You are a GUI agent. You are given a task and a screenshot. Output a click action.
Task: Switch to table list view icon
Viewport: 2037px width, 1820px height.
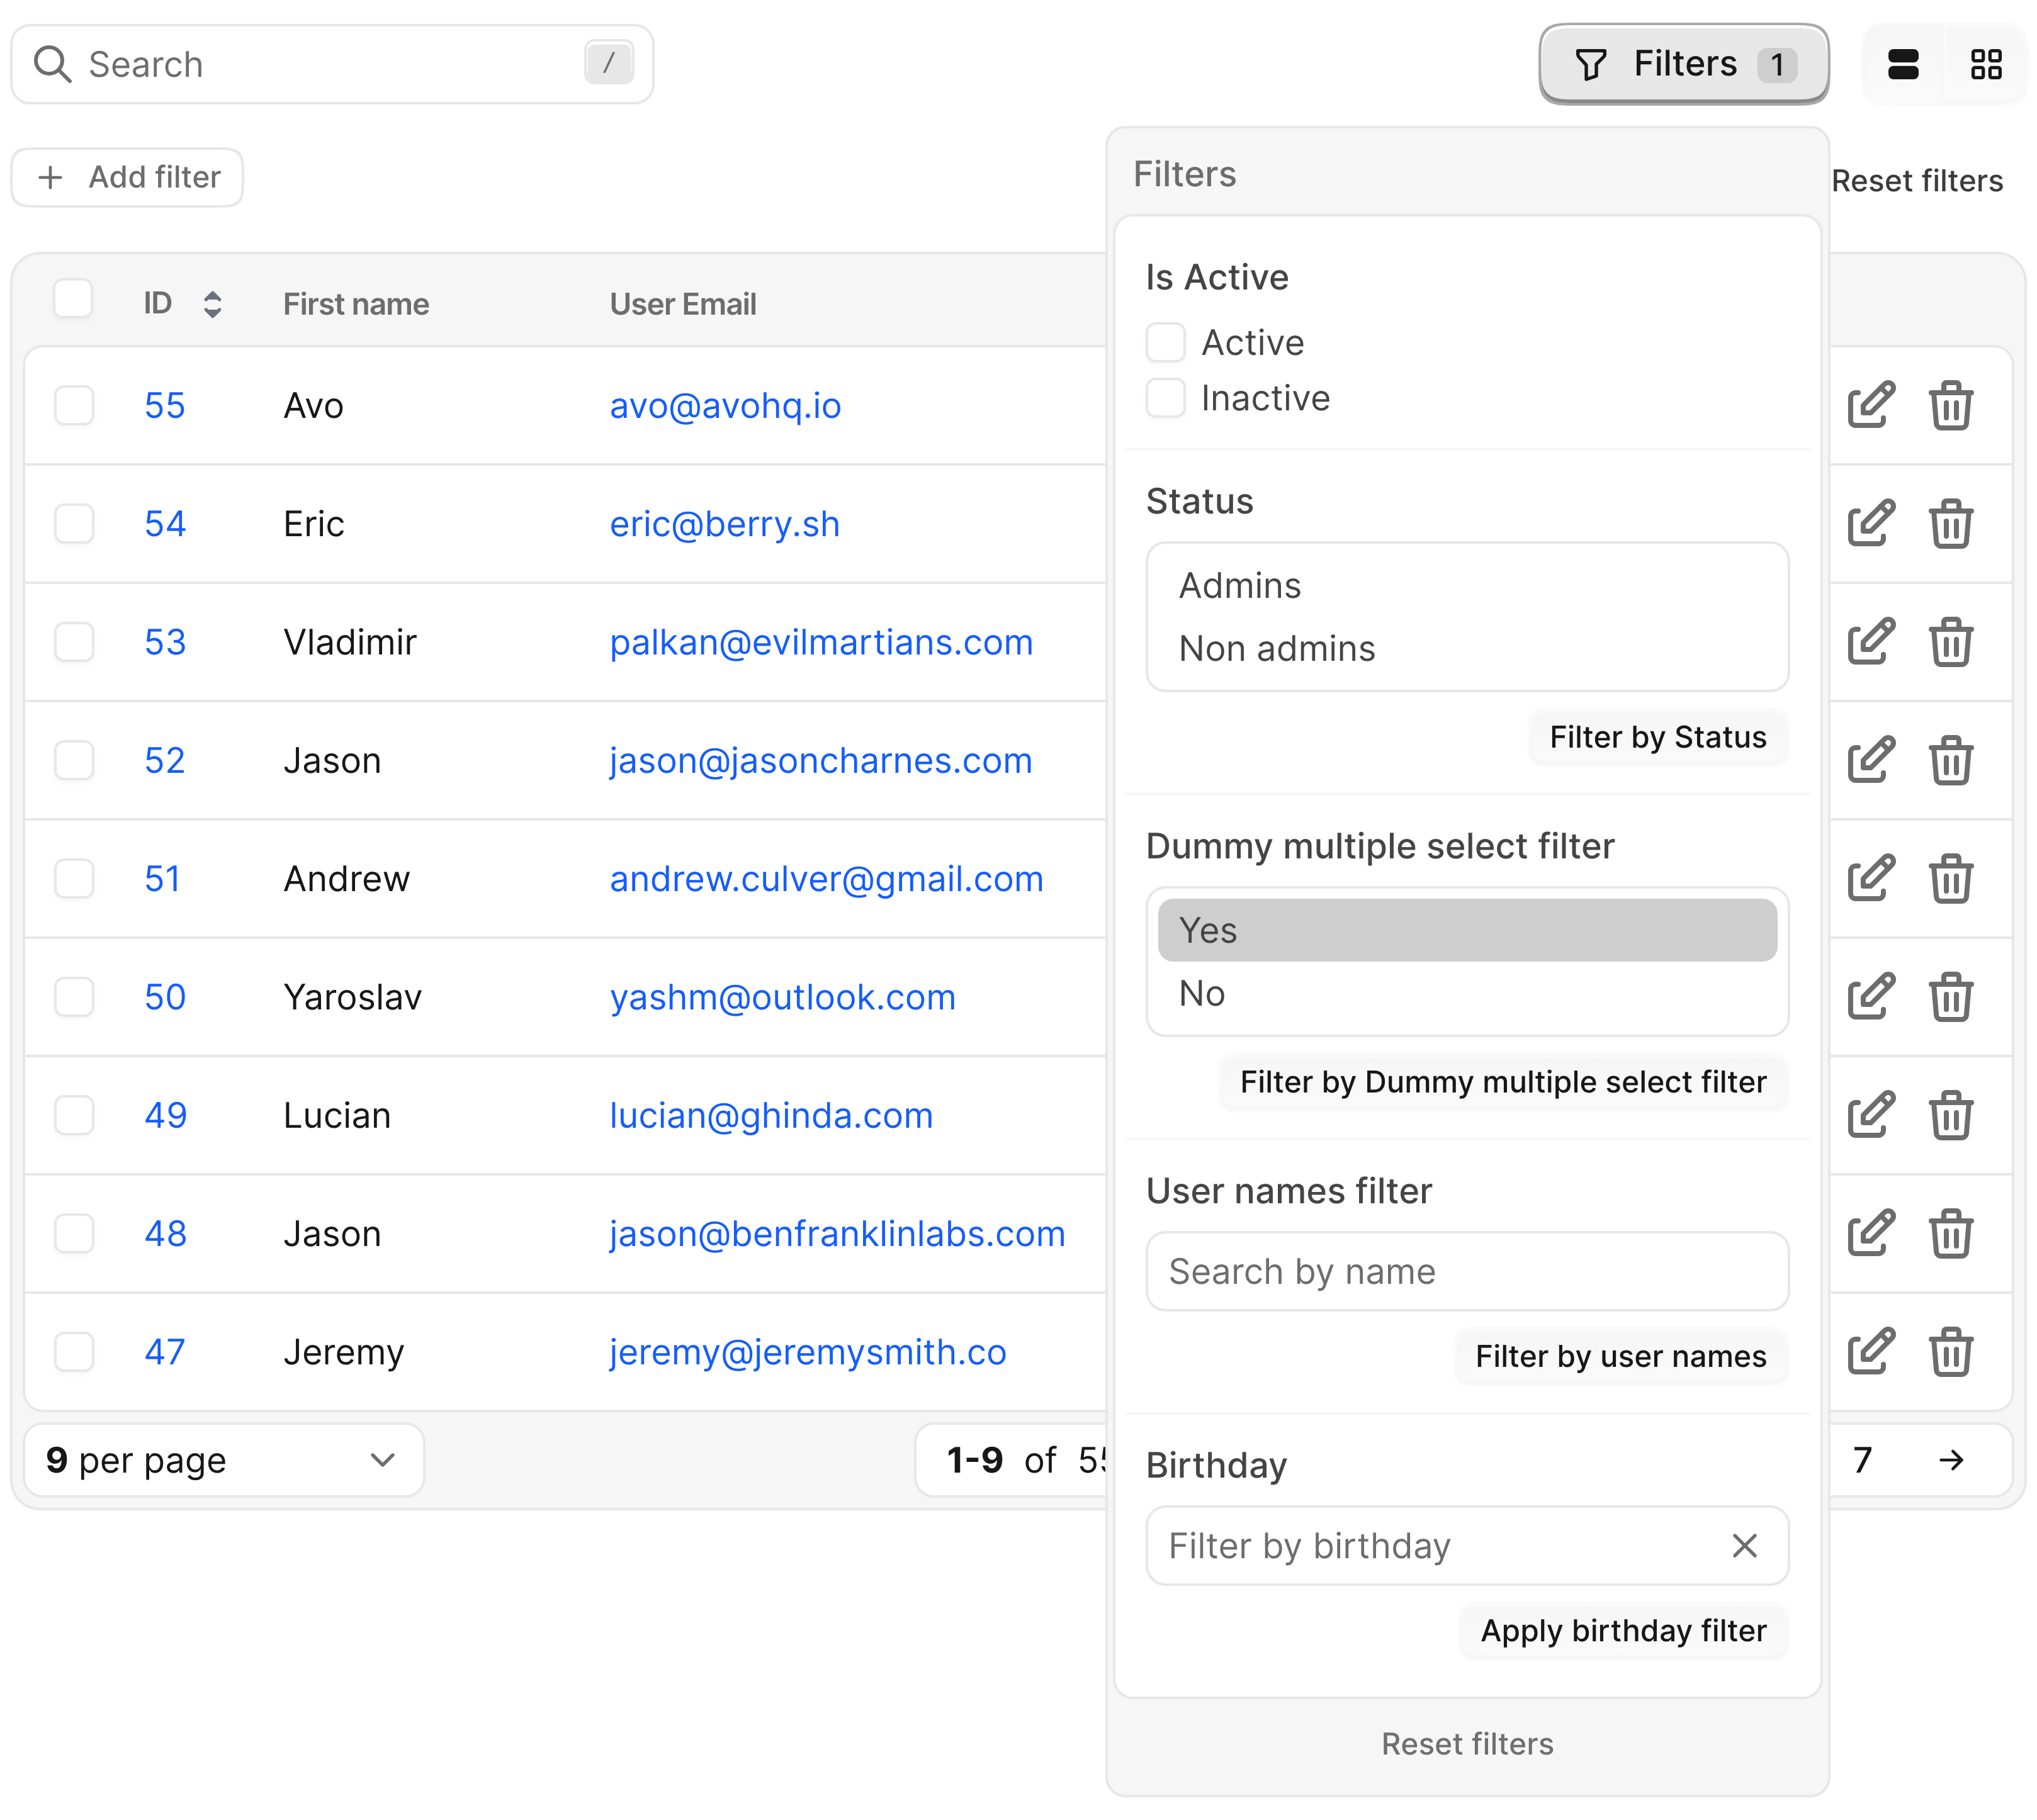[x=1903, y=64]
